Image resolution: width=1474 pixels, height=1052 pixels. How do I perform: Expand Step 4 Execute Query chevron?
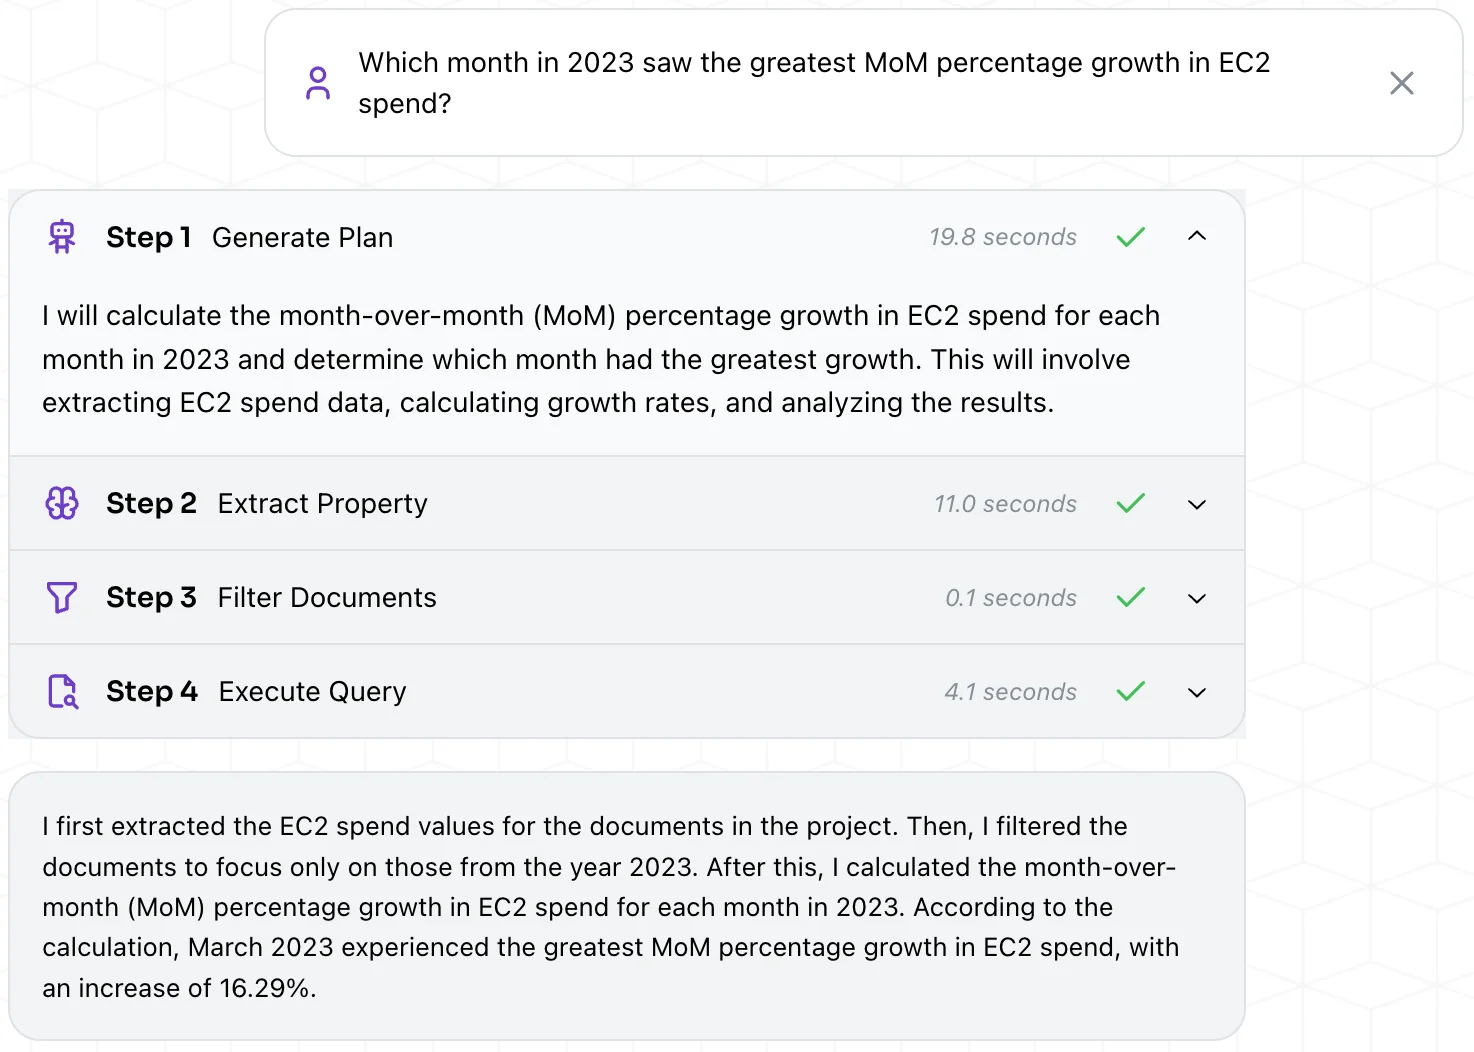pos(1197,692)
